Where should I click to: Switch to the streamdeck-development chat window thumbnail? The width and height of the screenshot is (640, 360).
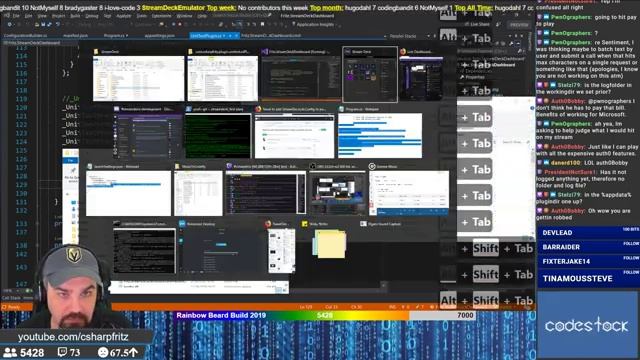coord(147,136)
